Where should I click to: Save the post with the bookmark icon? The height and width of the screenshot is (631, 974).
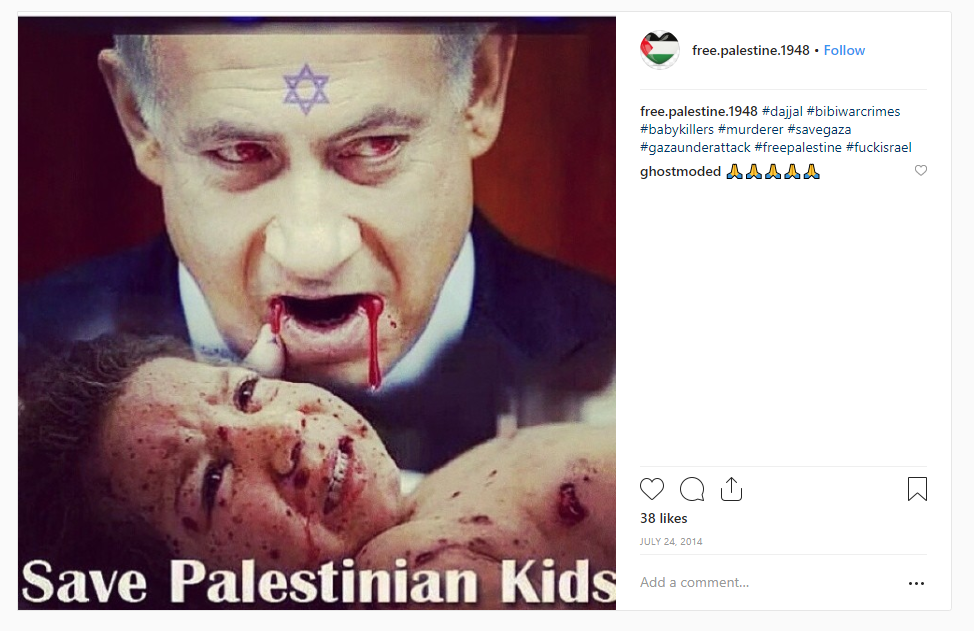click(x=917, y=489)
